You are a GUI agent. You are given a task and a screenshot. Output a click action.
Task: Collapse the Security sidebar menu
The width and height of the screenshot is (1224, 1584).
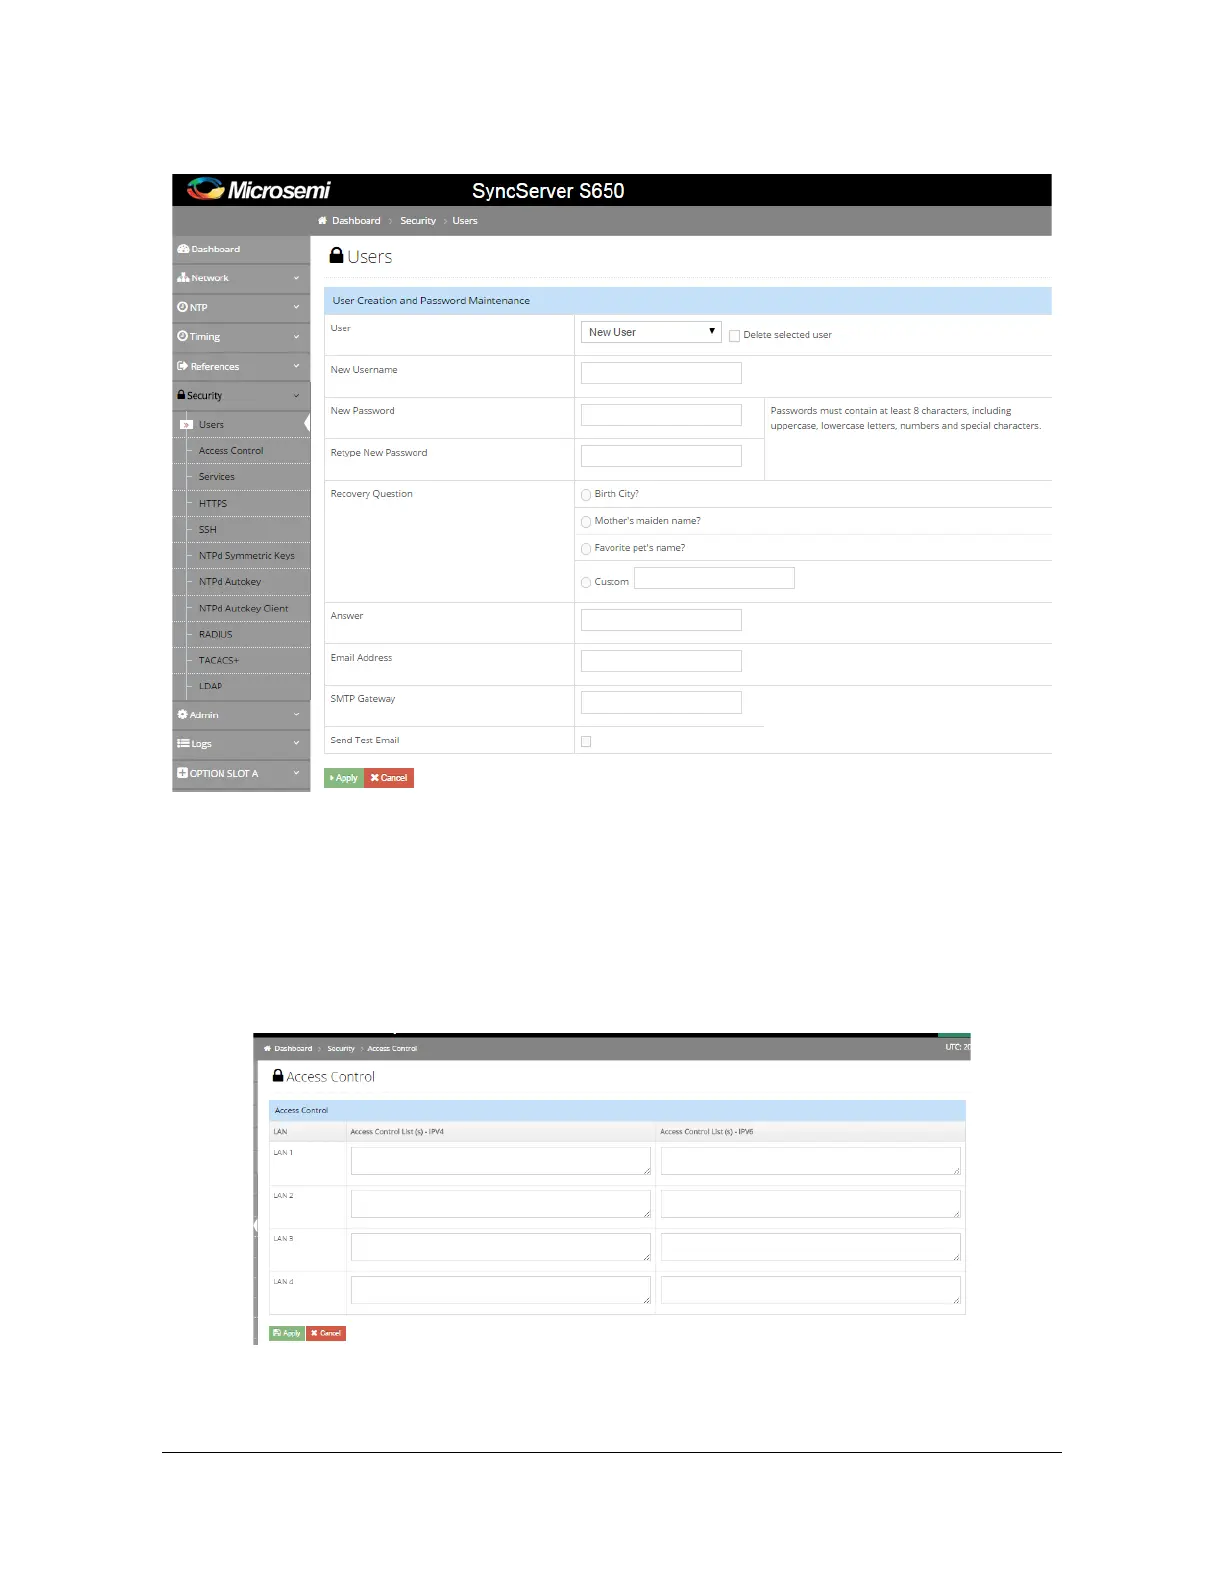coord(241,395)
